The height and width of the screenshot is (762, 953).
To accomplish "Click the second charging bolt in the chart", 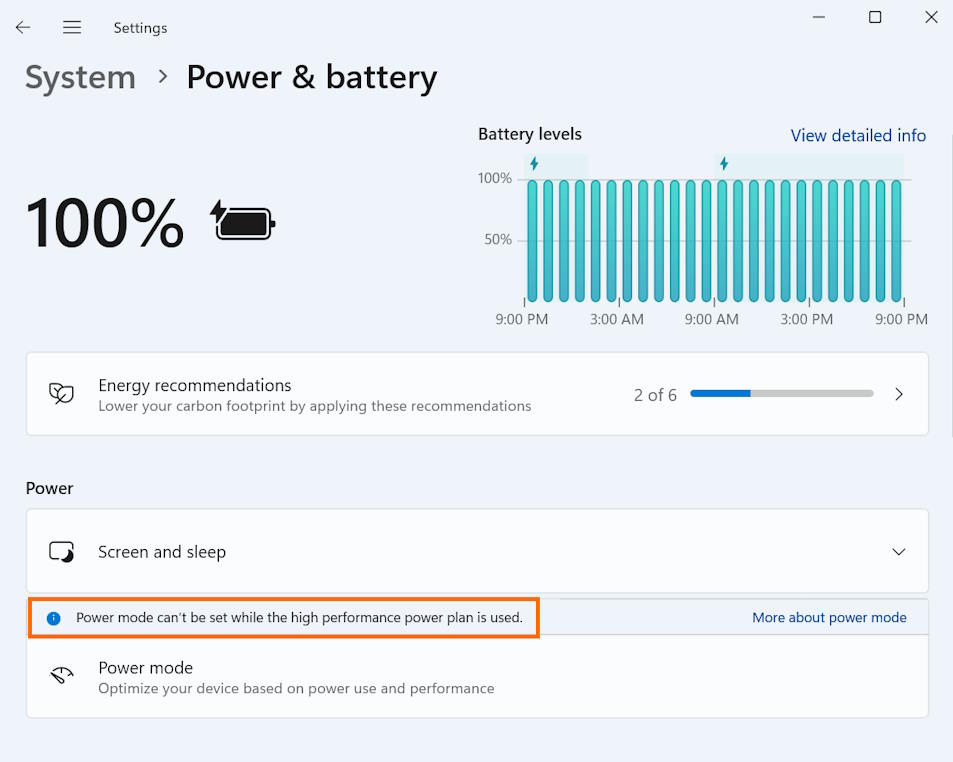I will click(724, 163).
